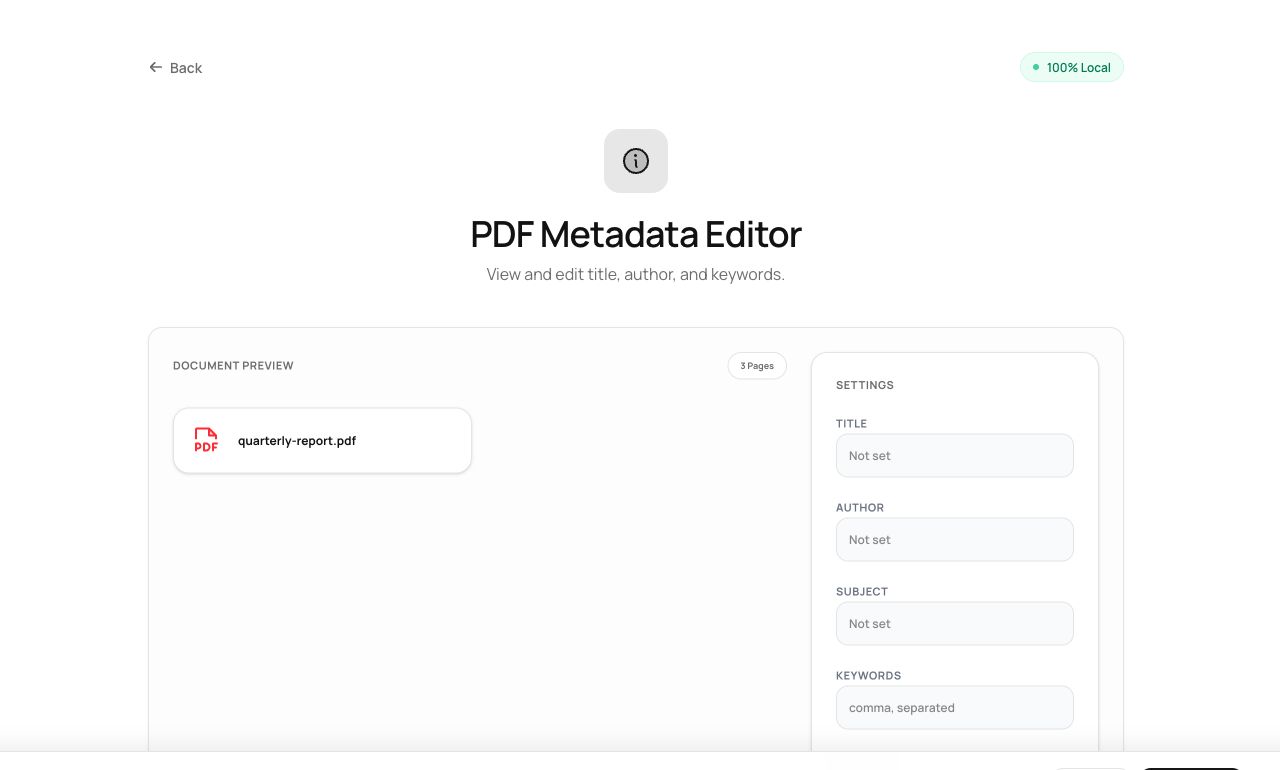
Task: Click into the Keywords input field
Action: click(955, 707)
